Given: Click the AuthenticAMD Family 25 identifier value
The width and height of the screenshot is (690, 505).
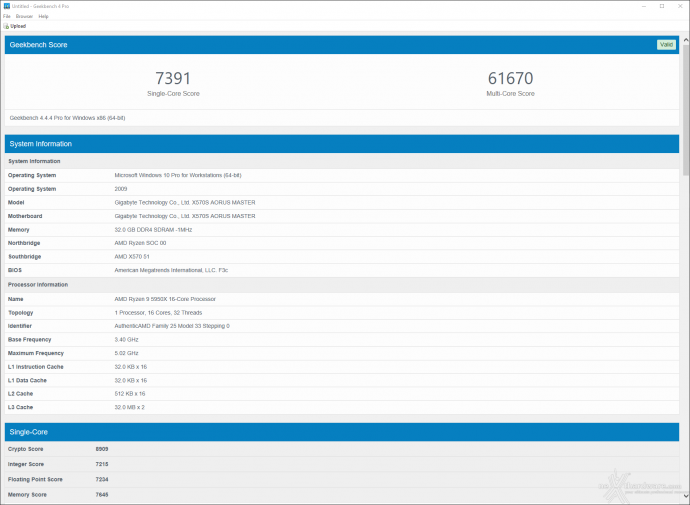Looking at the screenshot, I should click(172, 326).
